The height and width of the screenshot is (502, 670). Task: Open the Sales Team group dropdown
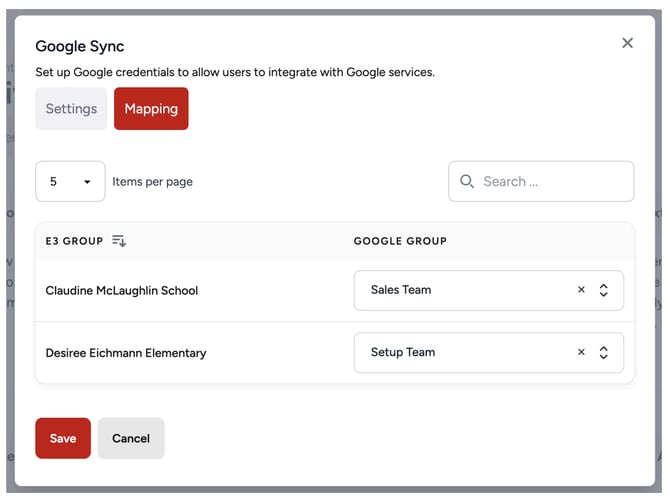coord(460,291)
